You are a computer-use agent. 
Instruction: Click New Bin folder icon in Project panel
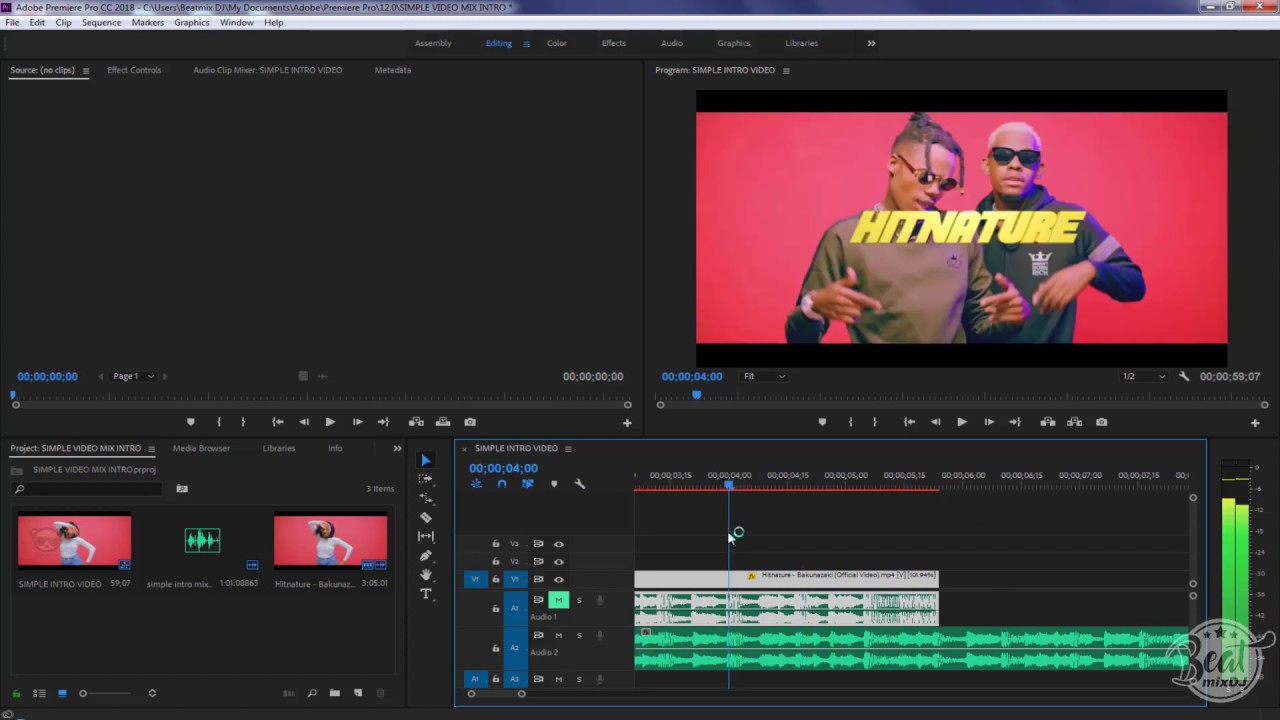335,693
